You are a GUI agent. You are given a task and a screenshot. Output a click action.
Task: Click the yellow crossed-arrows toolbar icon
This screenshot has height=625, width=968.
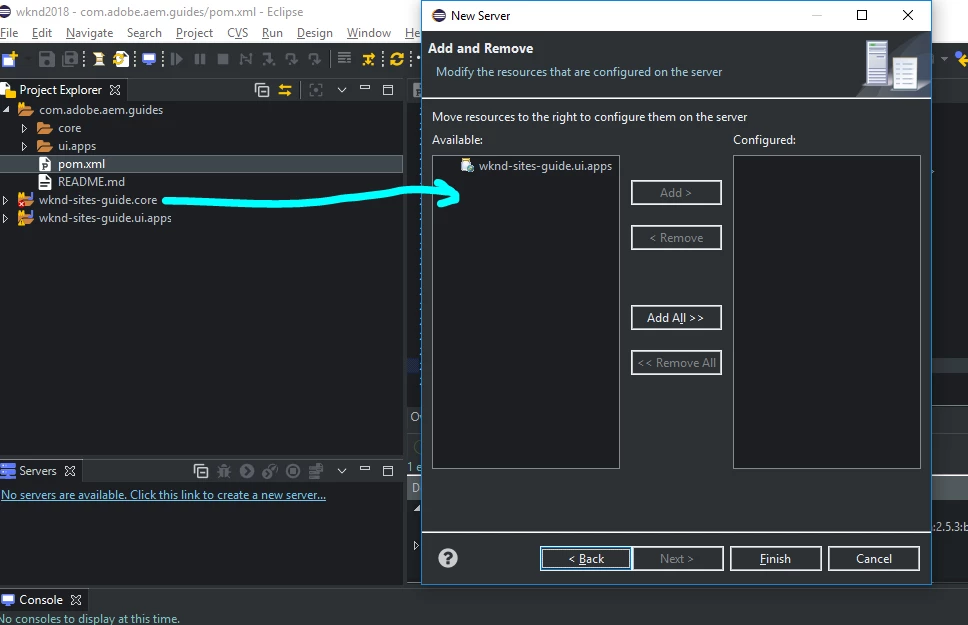coord(369,59)
